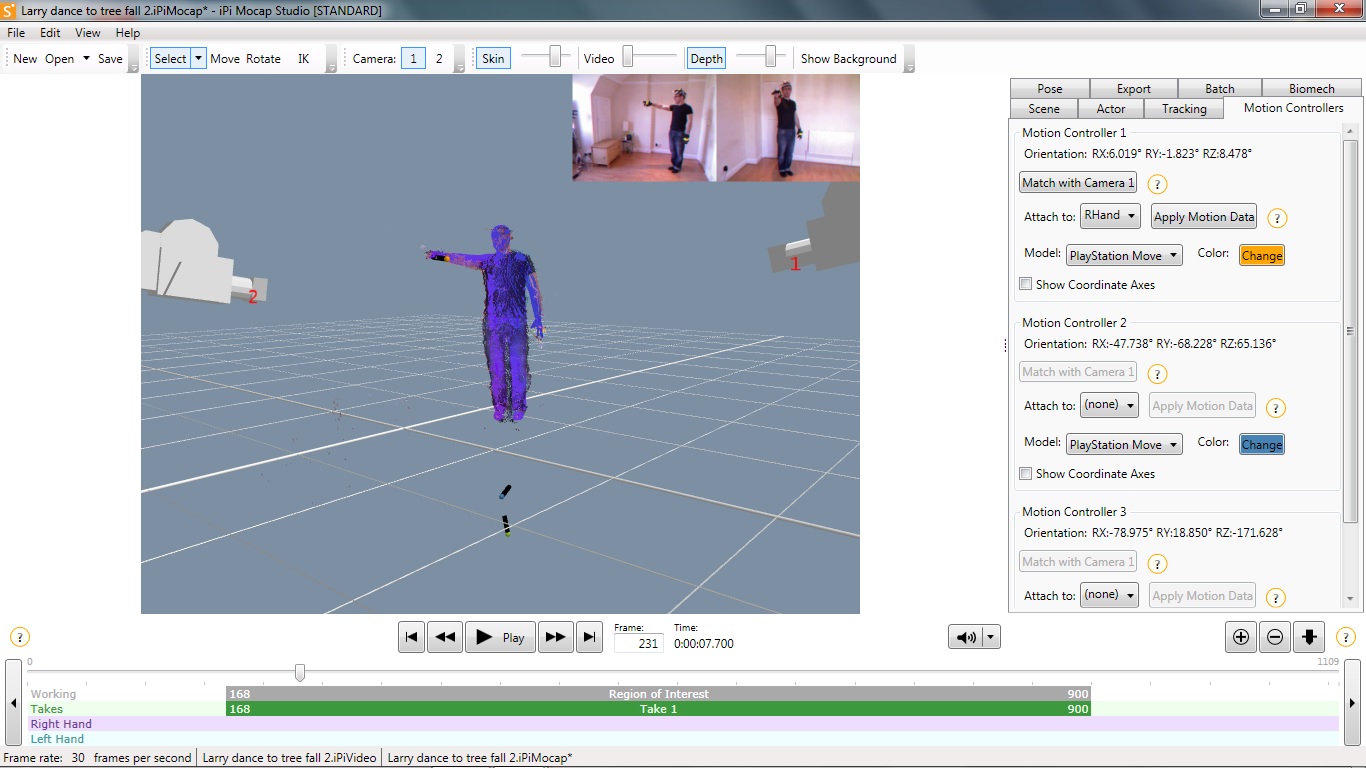Image resolution: width=1366 pixels, height=768 pixels.
Task: Enable Show Coordinate Axes for Controller 1
Action: tap(1025, 284)
